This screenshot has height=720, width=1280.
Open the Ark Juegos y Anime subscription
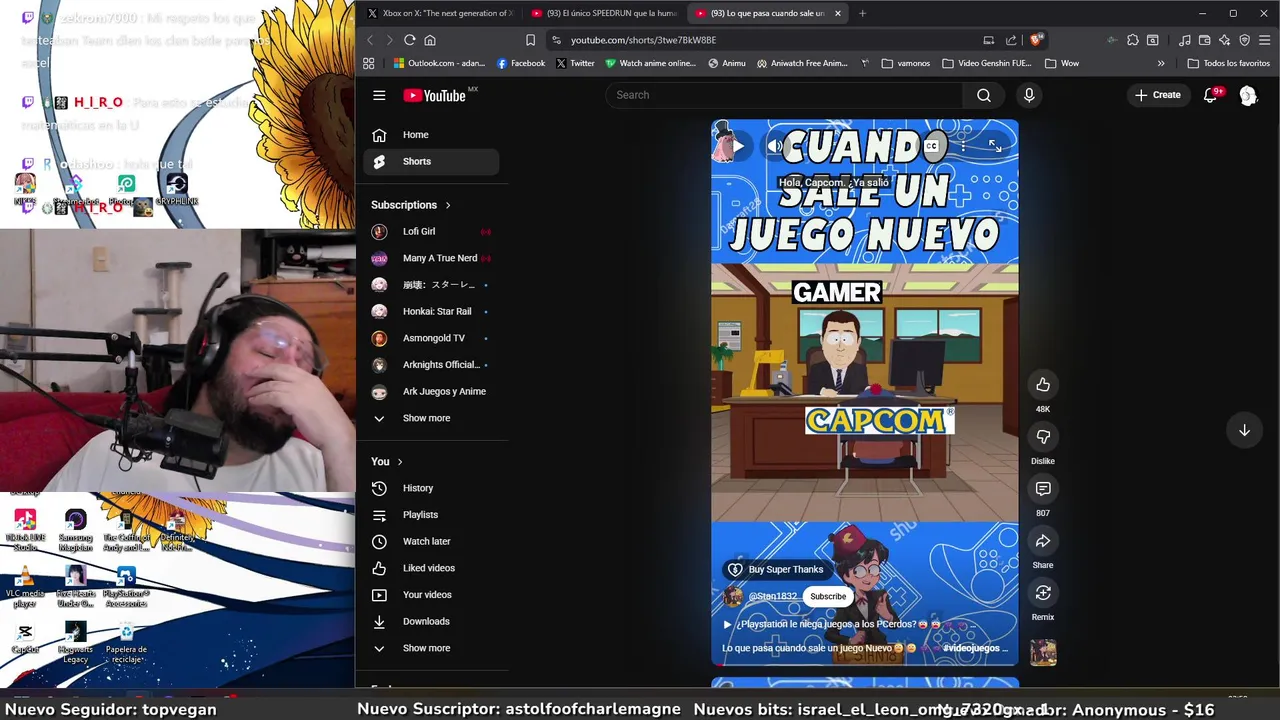(432, 391)
